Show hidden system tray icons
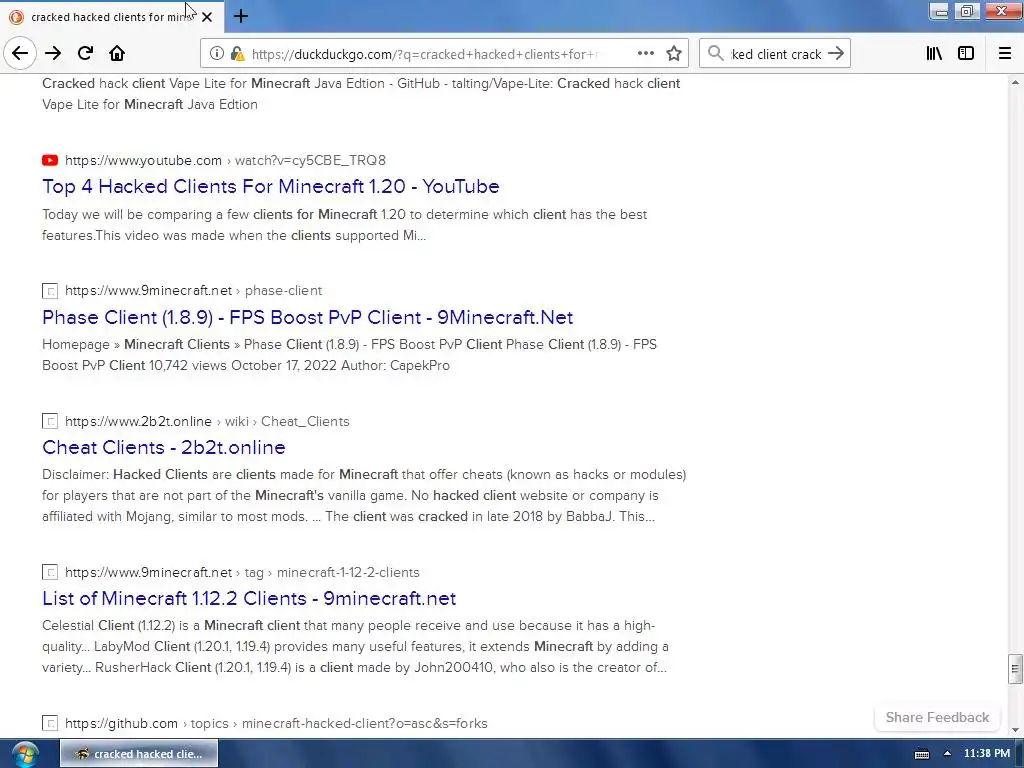The height and width of the screenshot is (768, 1024). pyautogui.click(x=947, y=754)
